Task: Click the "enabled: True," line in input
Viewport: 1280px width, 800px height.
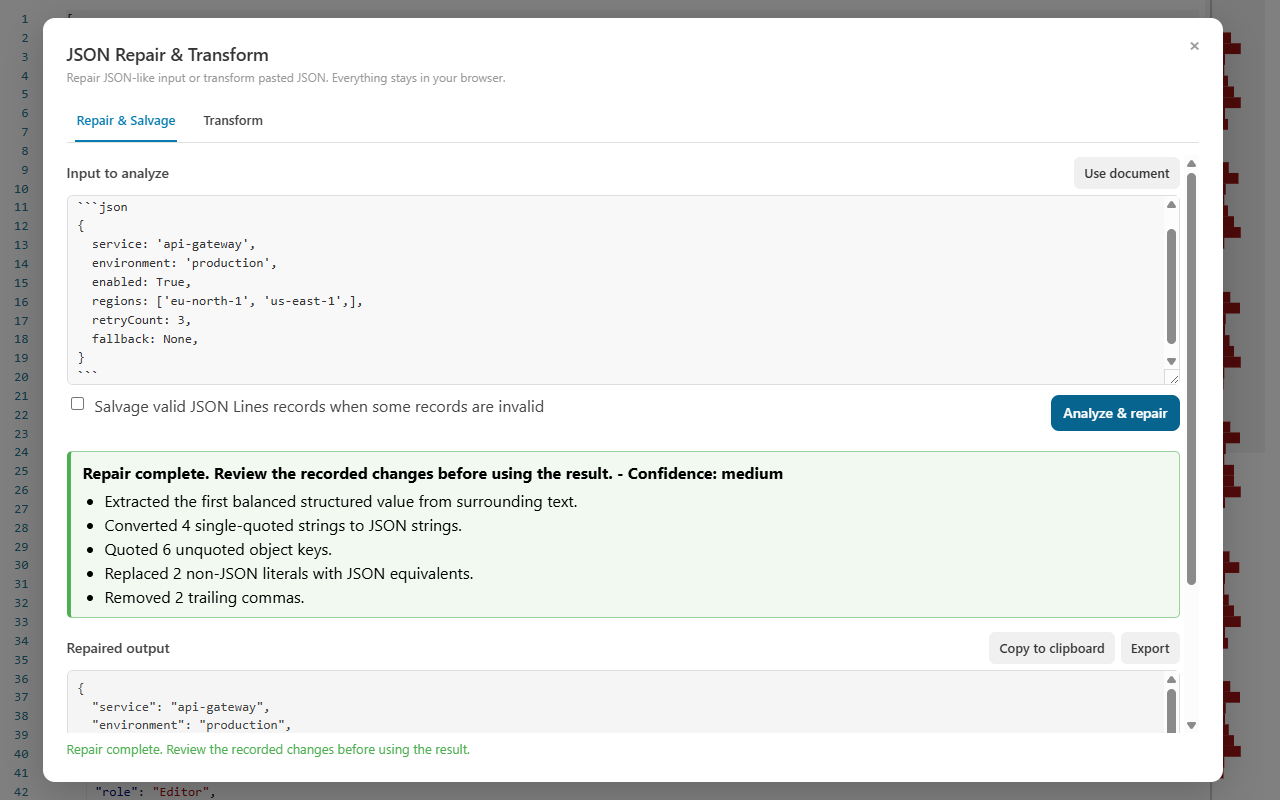Action: (141, 282)
